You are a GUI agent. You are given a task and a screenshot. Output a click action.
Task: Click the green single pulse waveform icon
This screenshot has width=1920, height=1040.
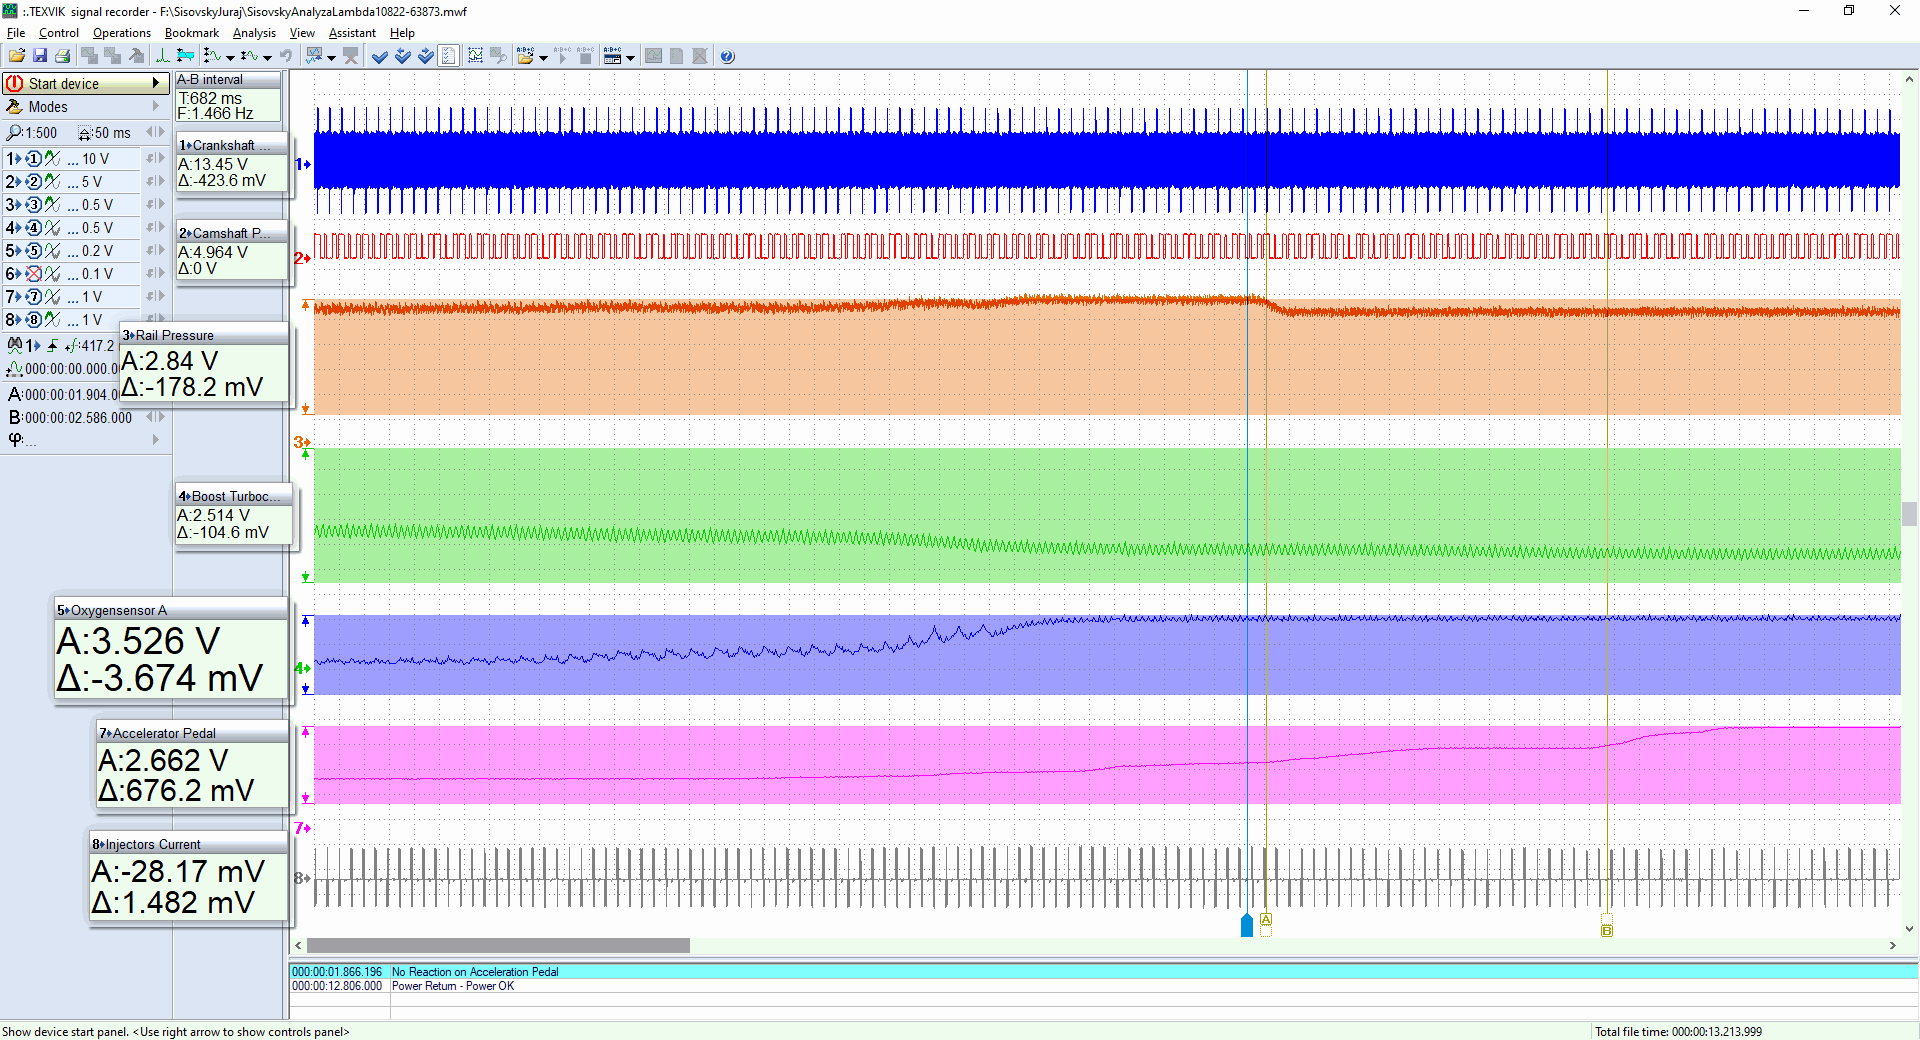162,57
